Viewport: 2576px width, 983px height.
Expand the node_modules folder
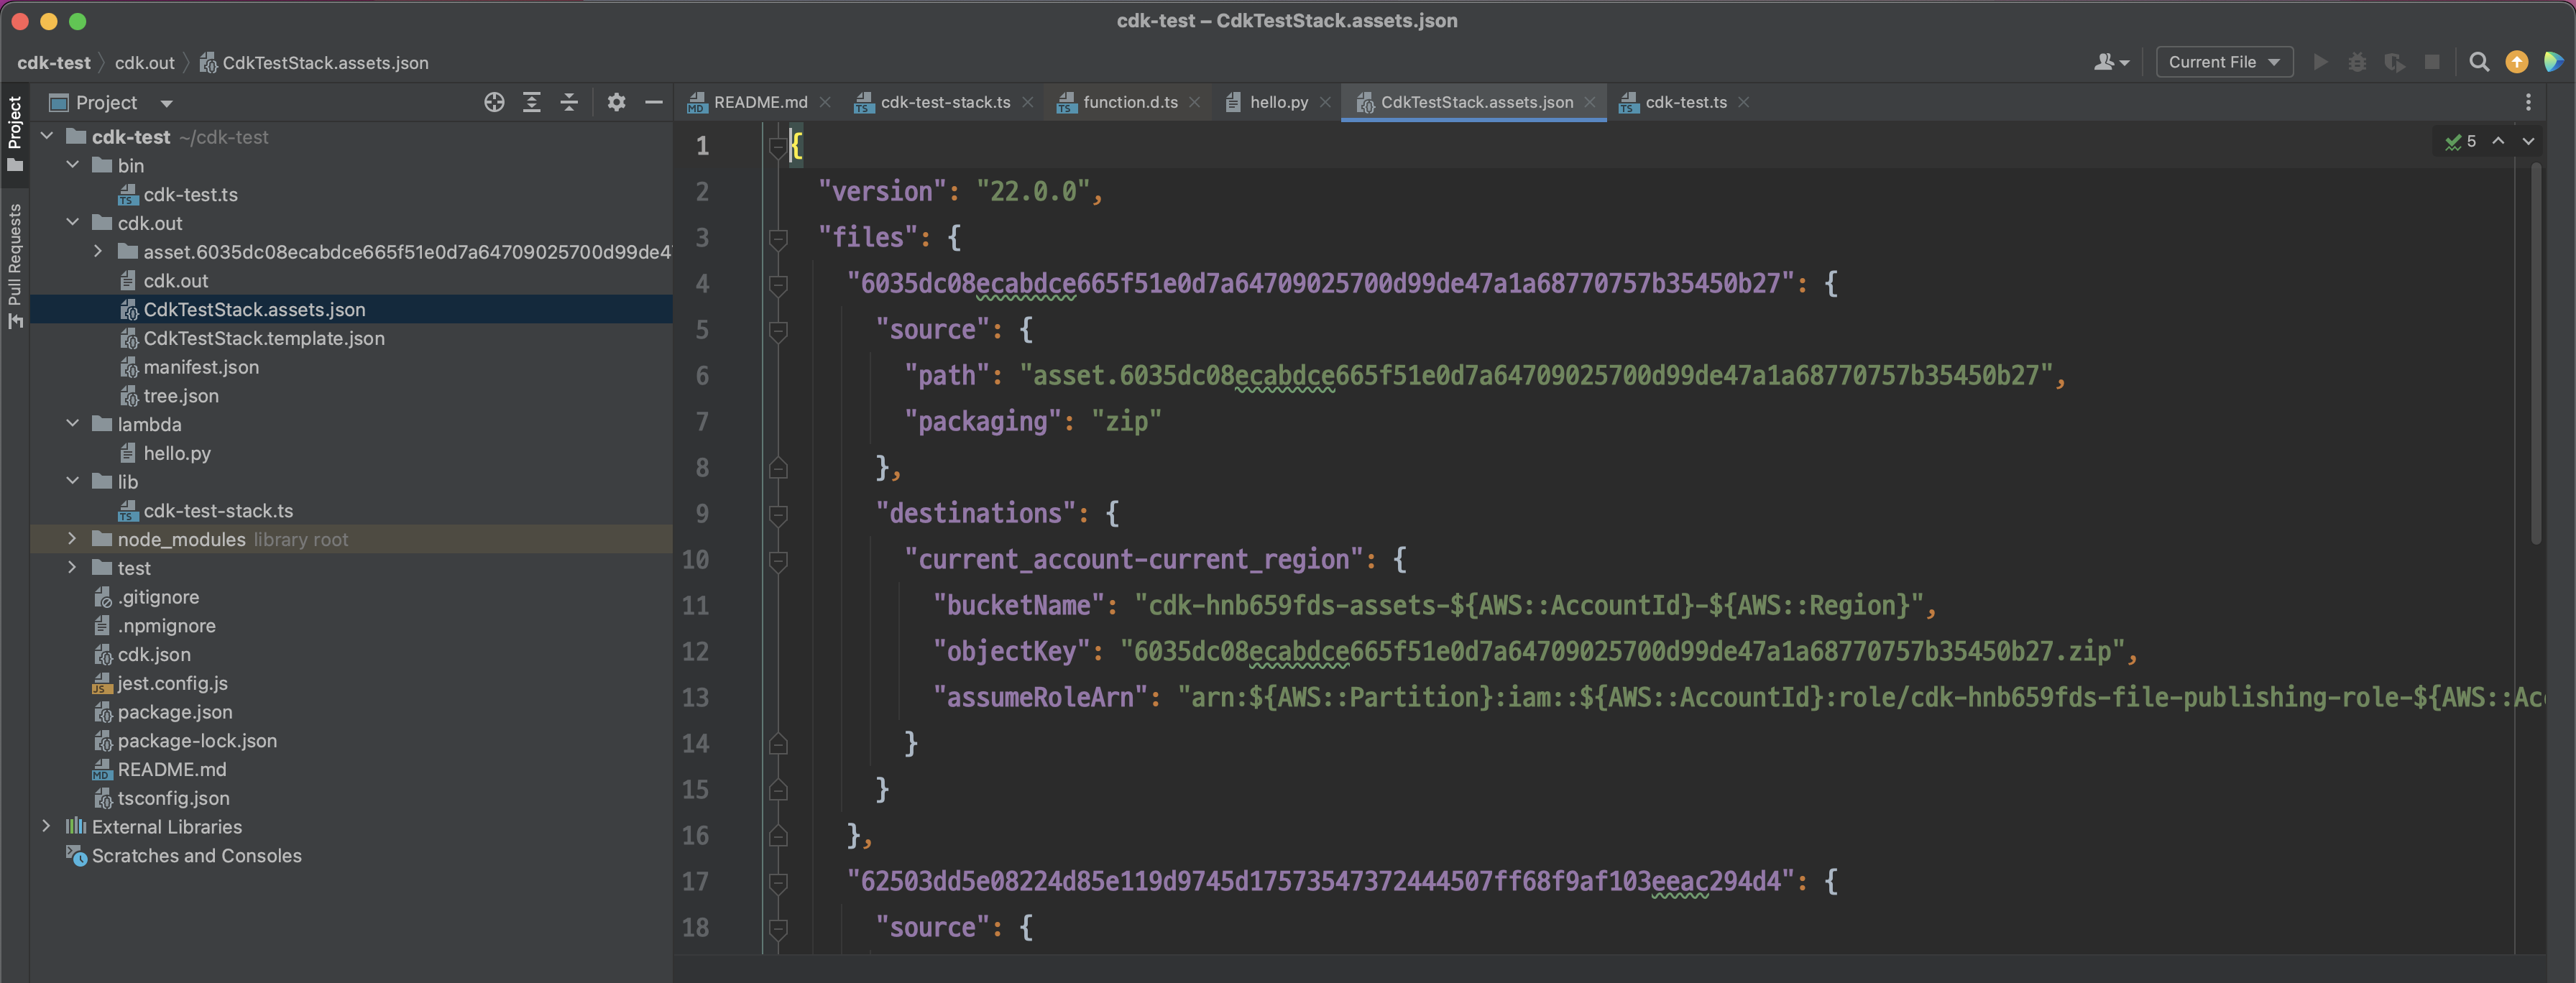[72, 539]
